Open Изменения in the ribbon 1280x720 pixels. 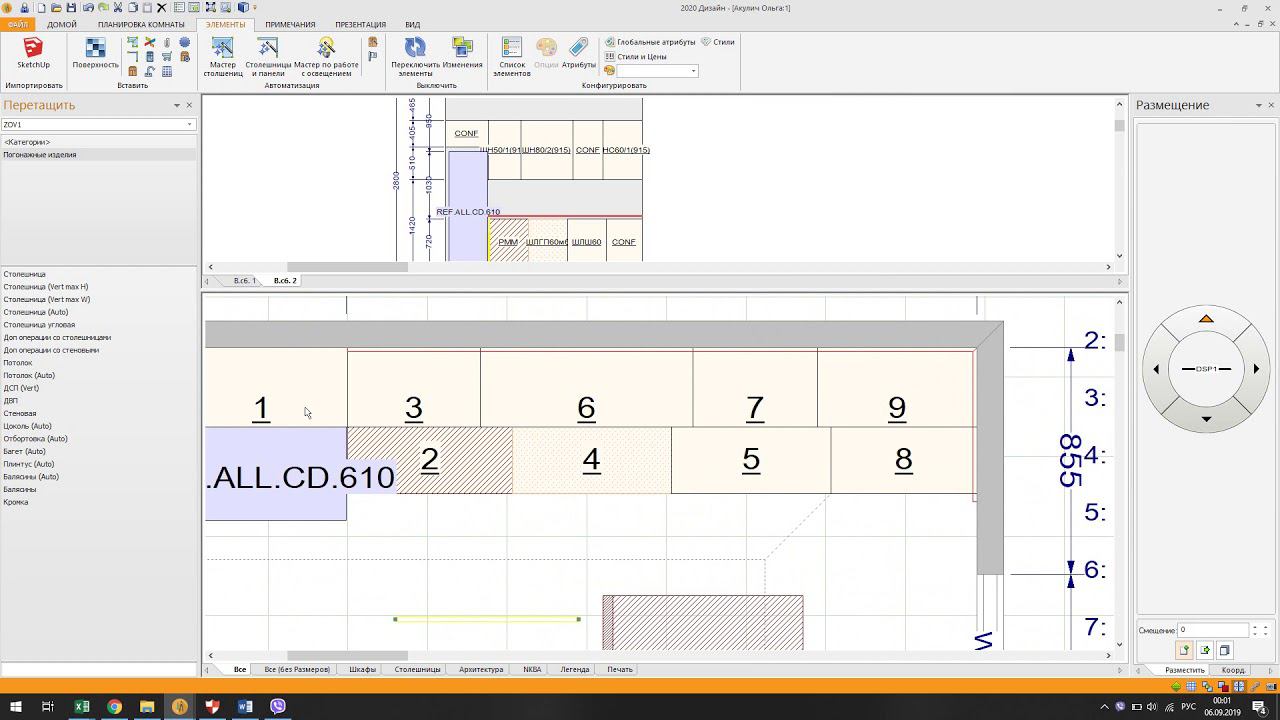(462, 54)
